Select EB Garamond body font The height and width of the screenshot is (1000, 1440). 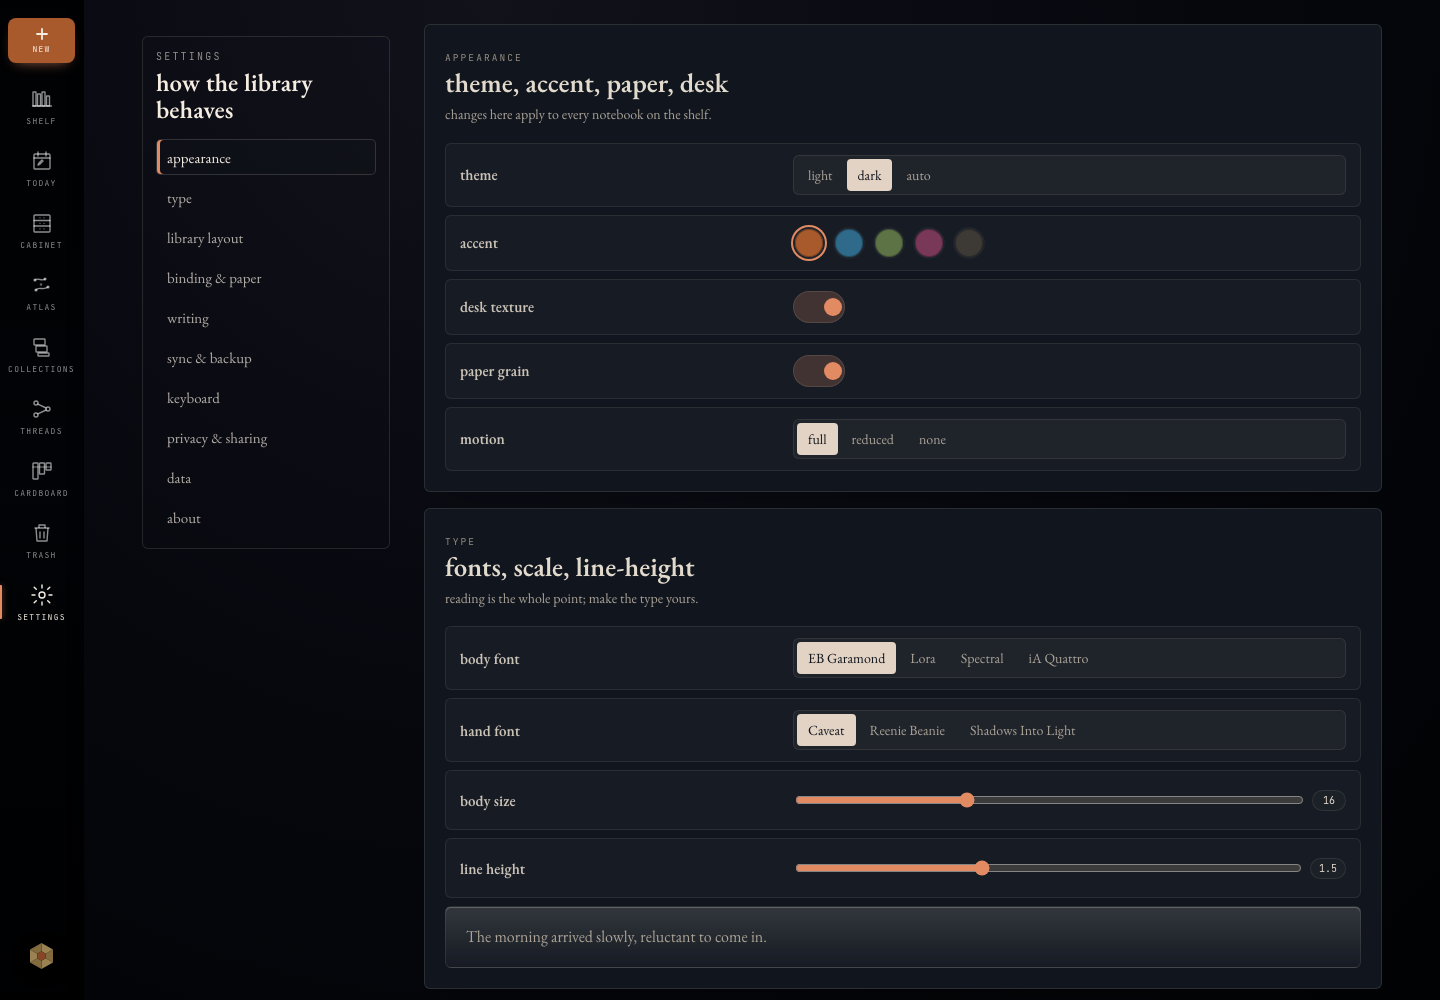[846, 658]
